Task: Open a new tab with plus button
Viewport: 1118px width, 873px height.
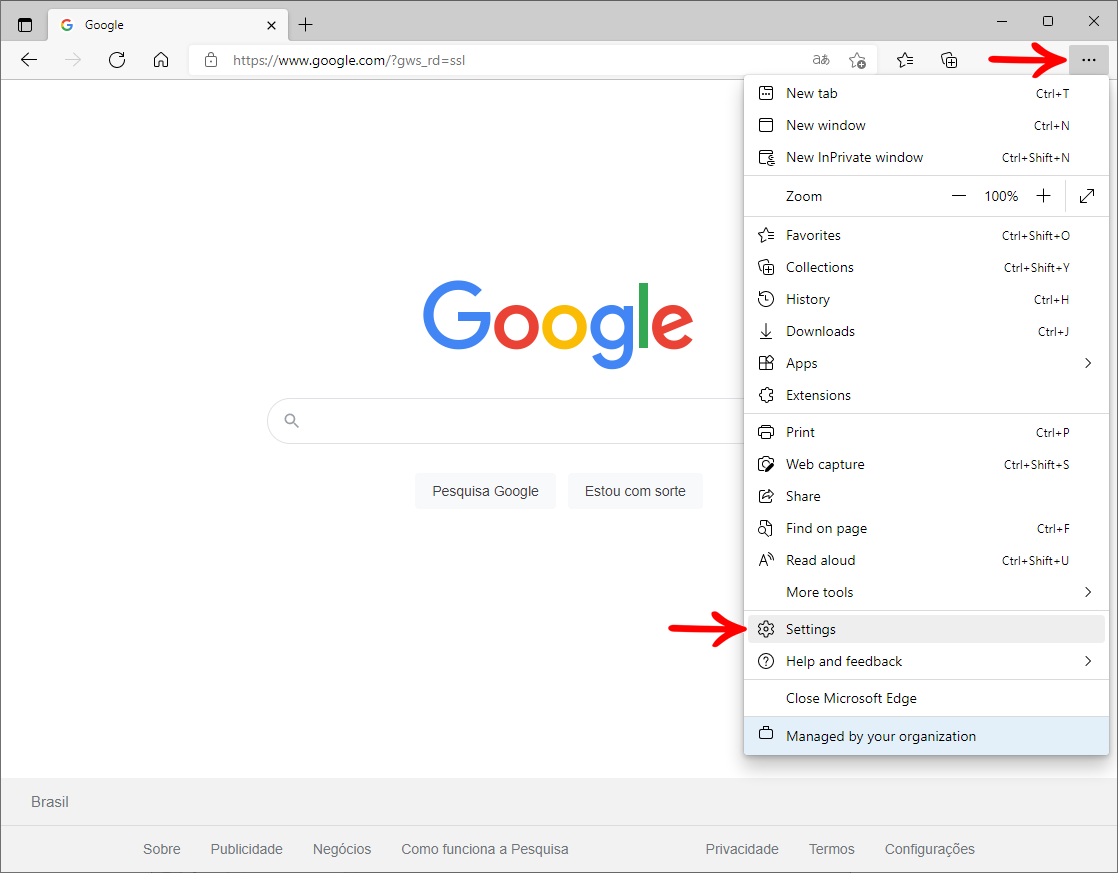Action: point(305,25)
